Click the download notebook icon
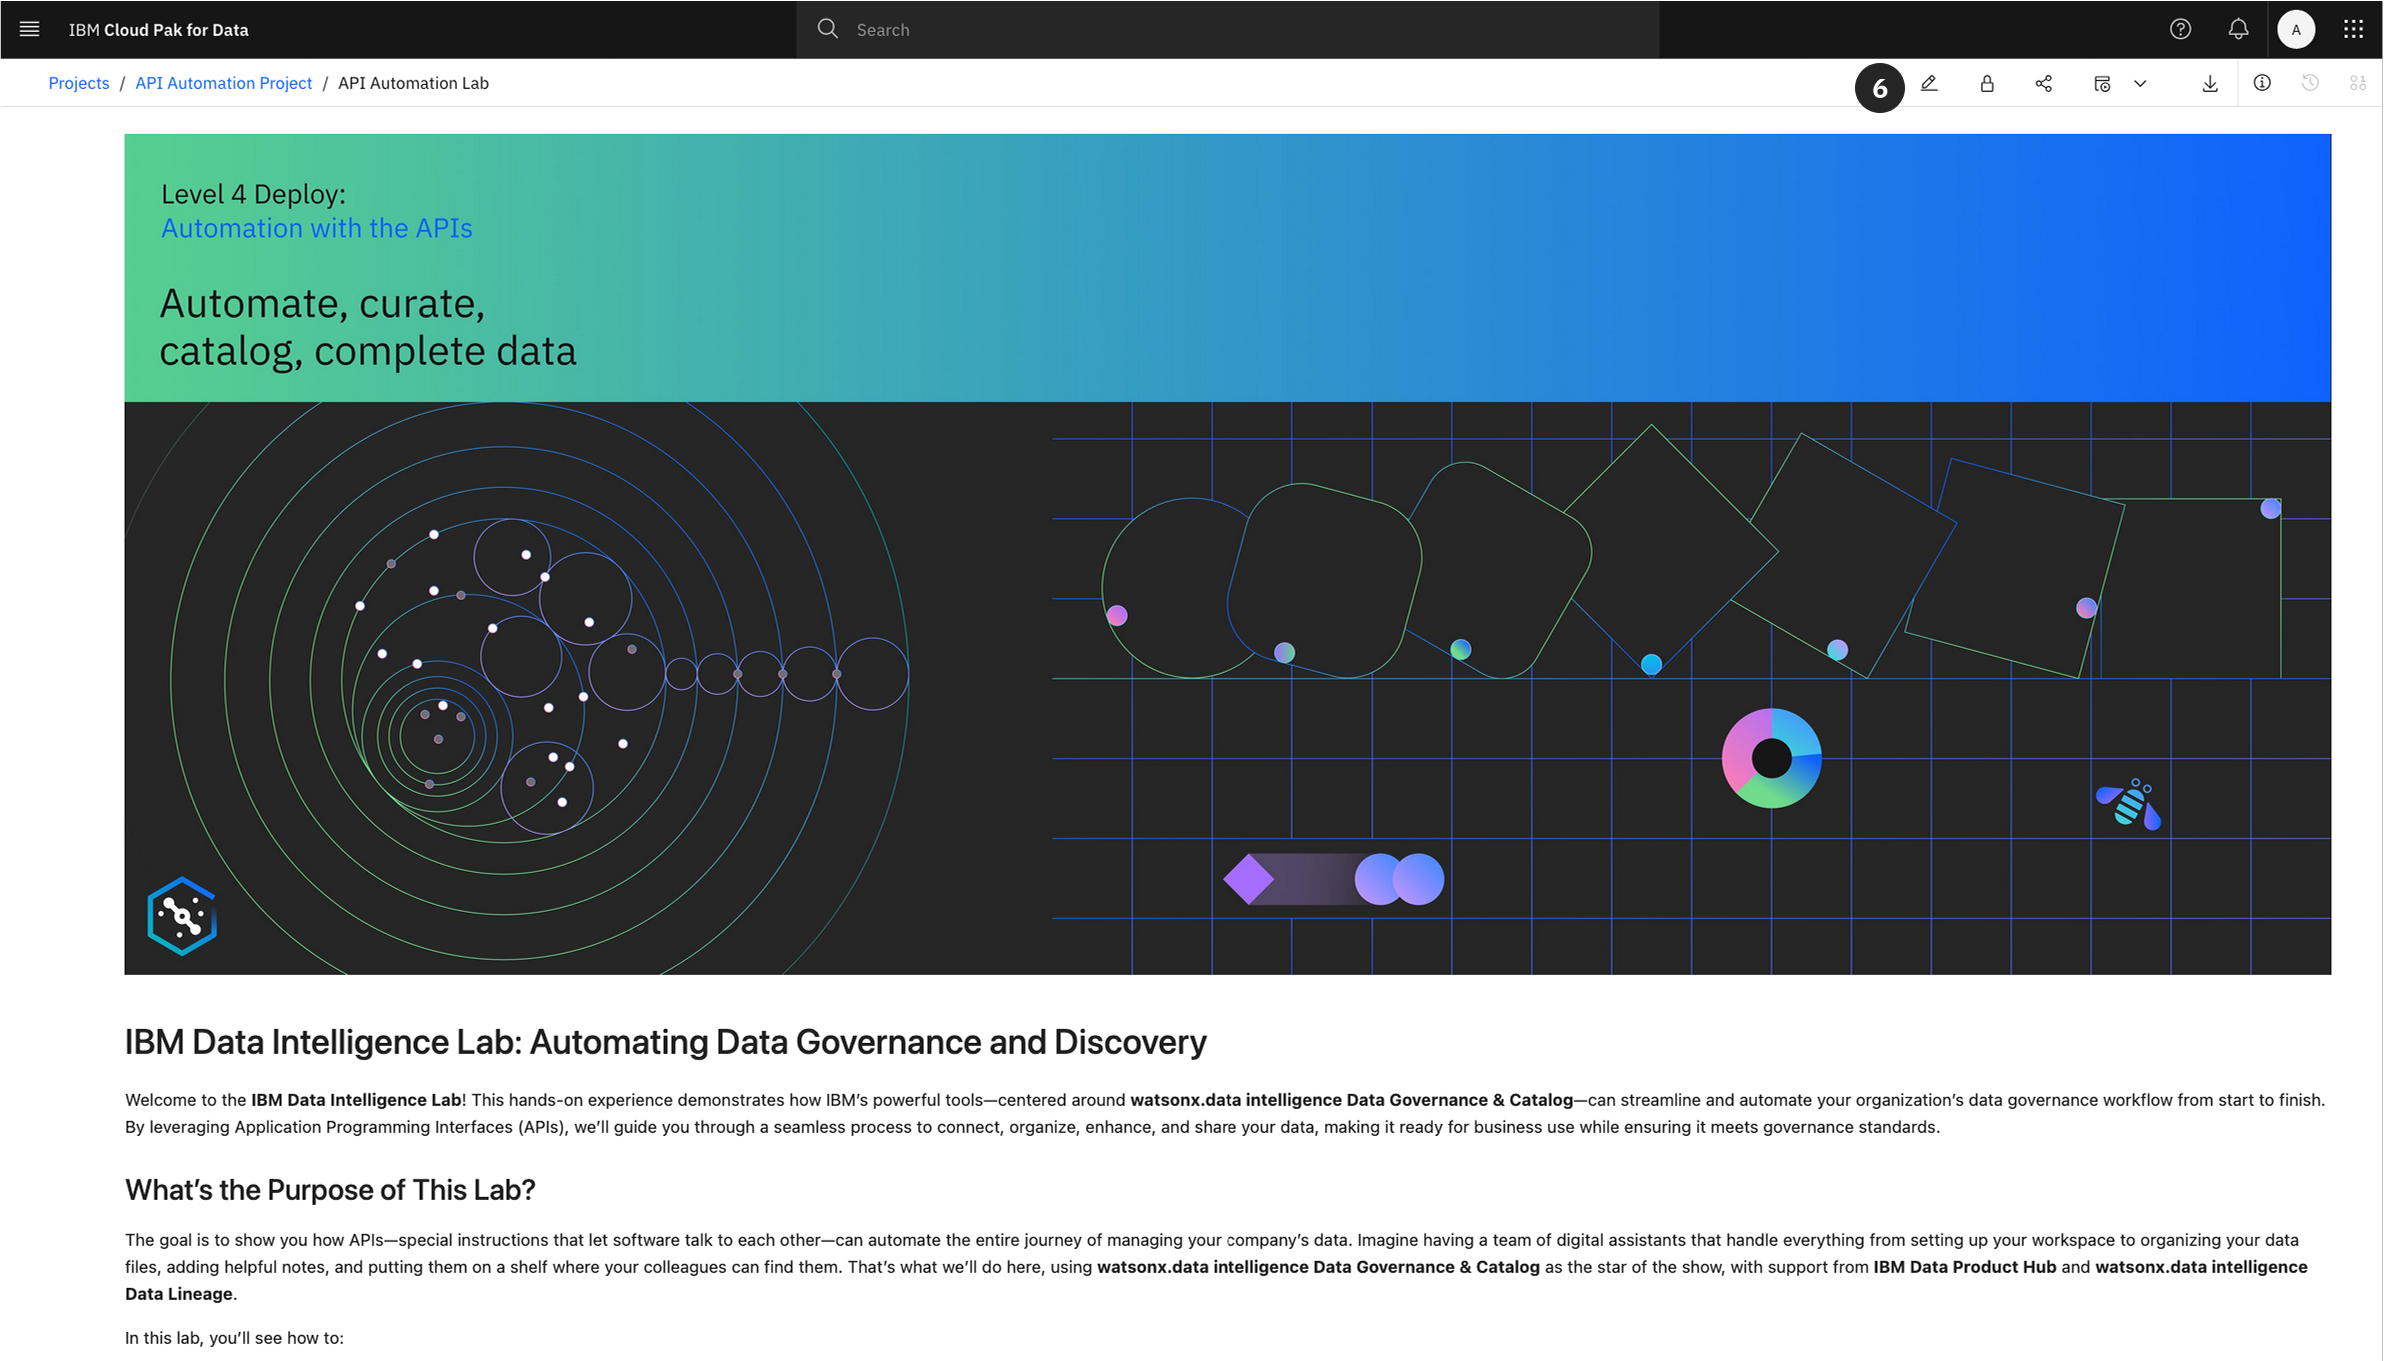This screenshot has height=1361, width=2384. [x=2210, y=84]
